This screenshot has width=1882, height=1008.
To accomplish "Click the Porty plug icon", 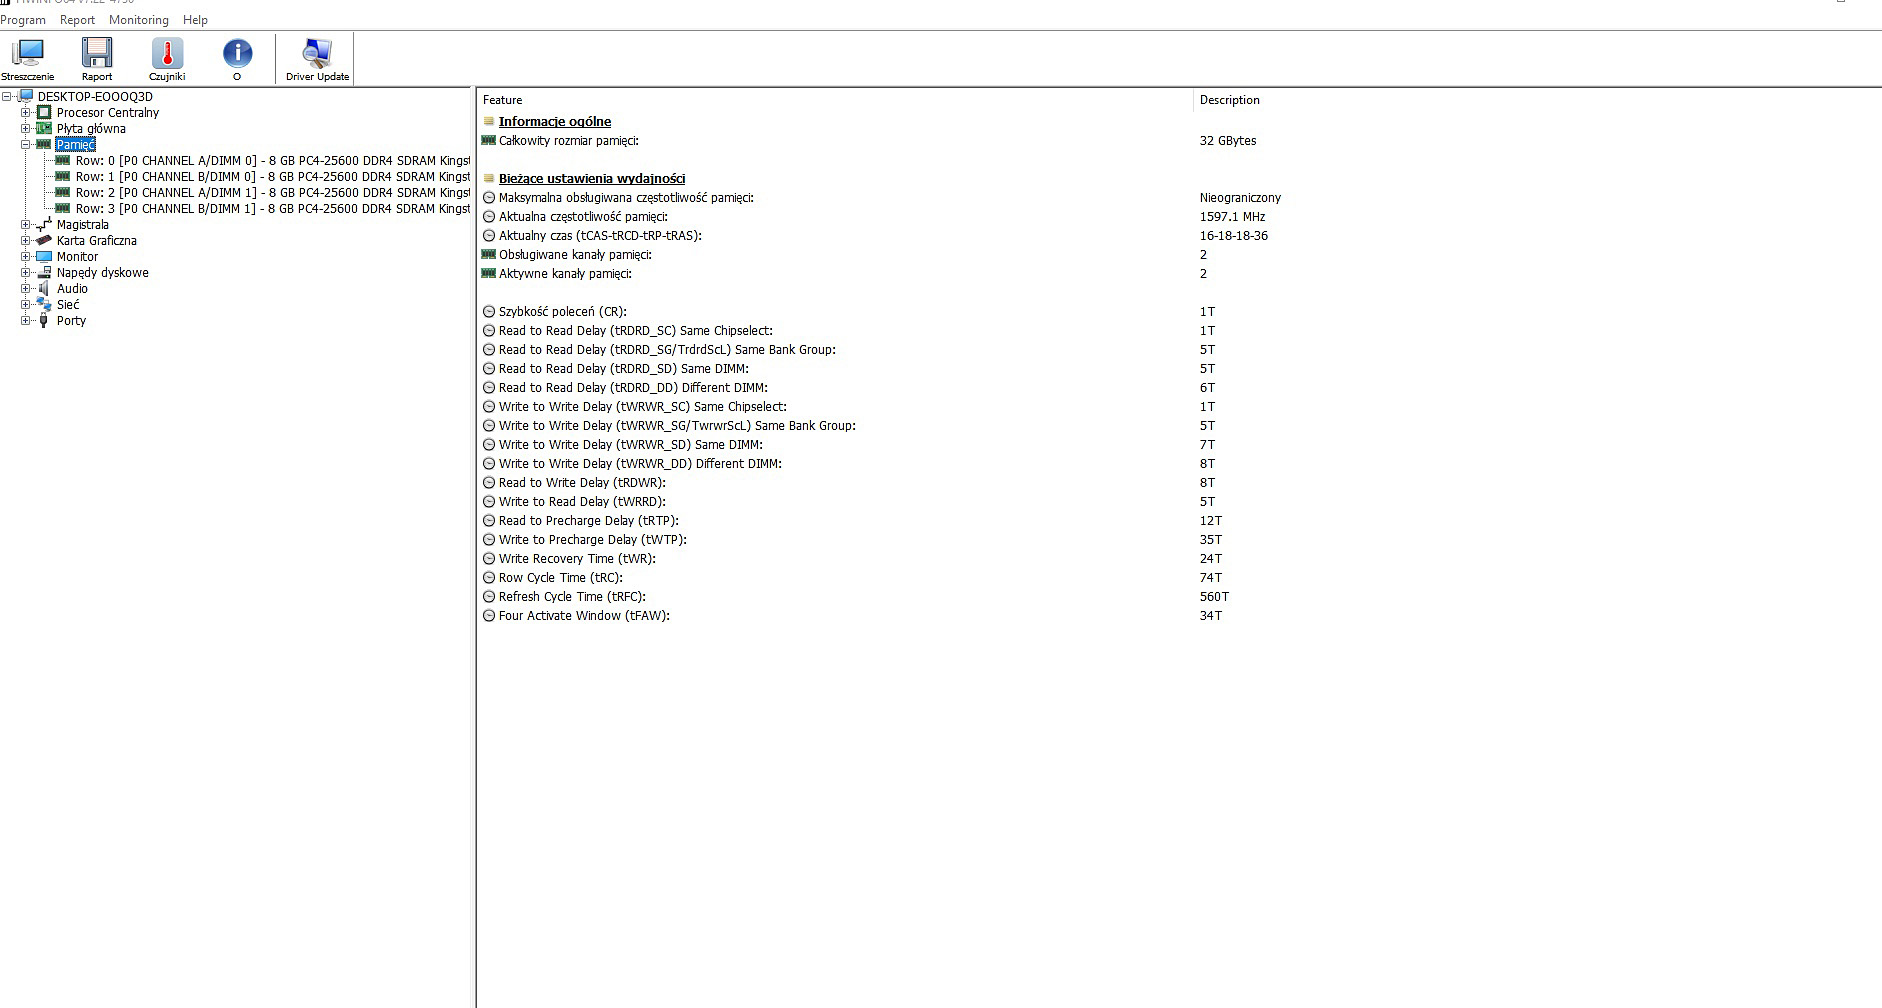I will 44,321.
